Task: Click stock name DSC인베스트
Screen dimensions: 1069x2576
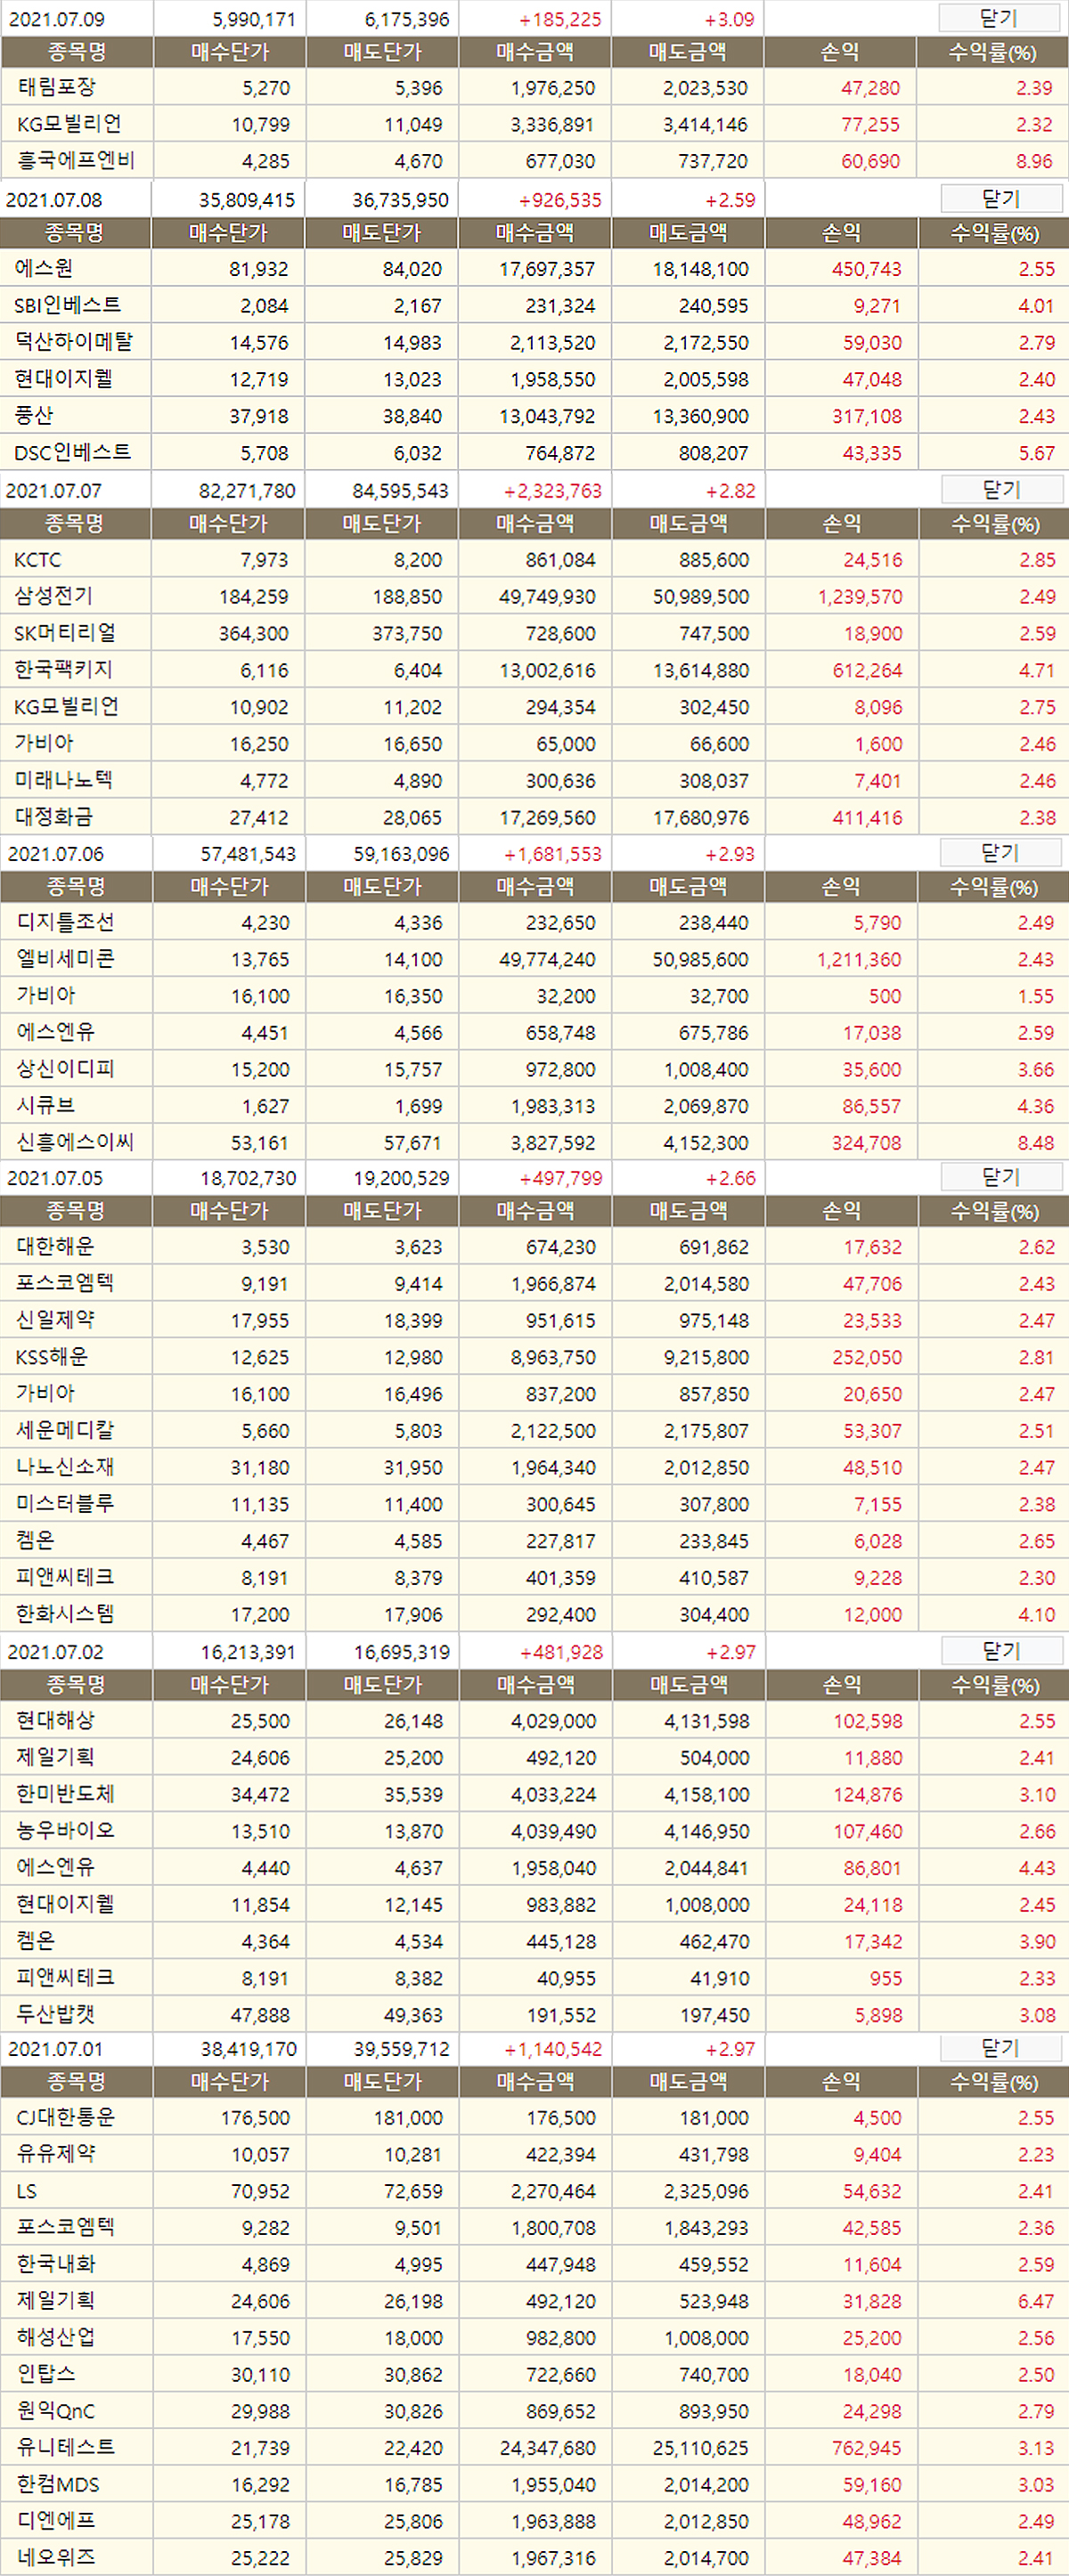Action: (73, 452)
